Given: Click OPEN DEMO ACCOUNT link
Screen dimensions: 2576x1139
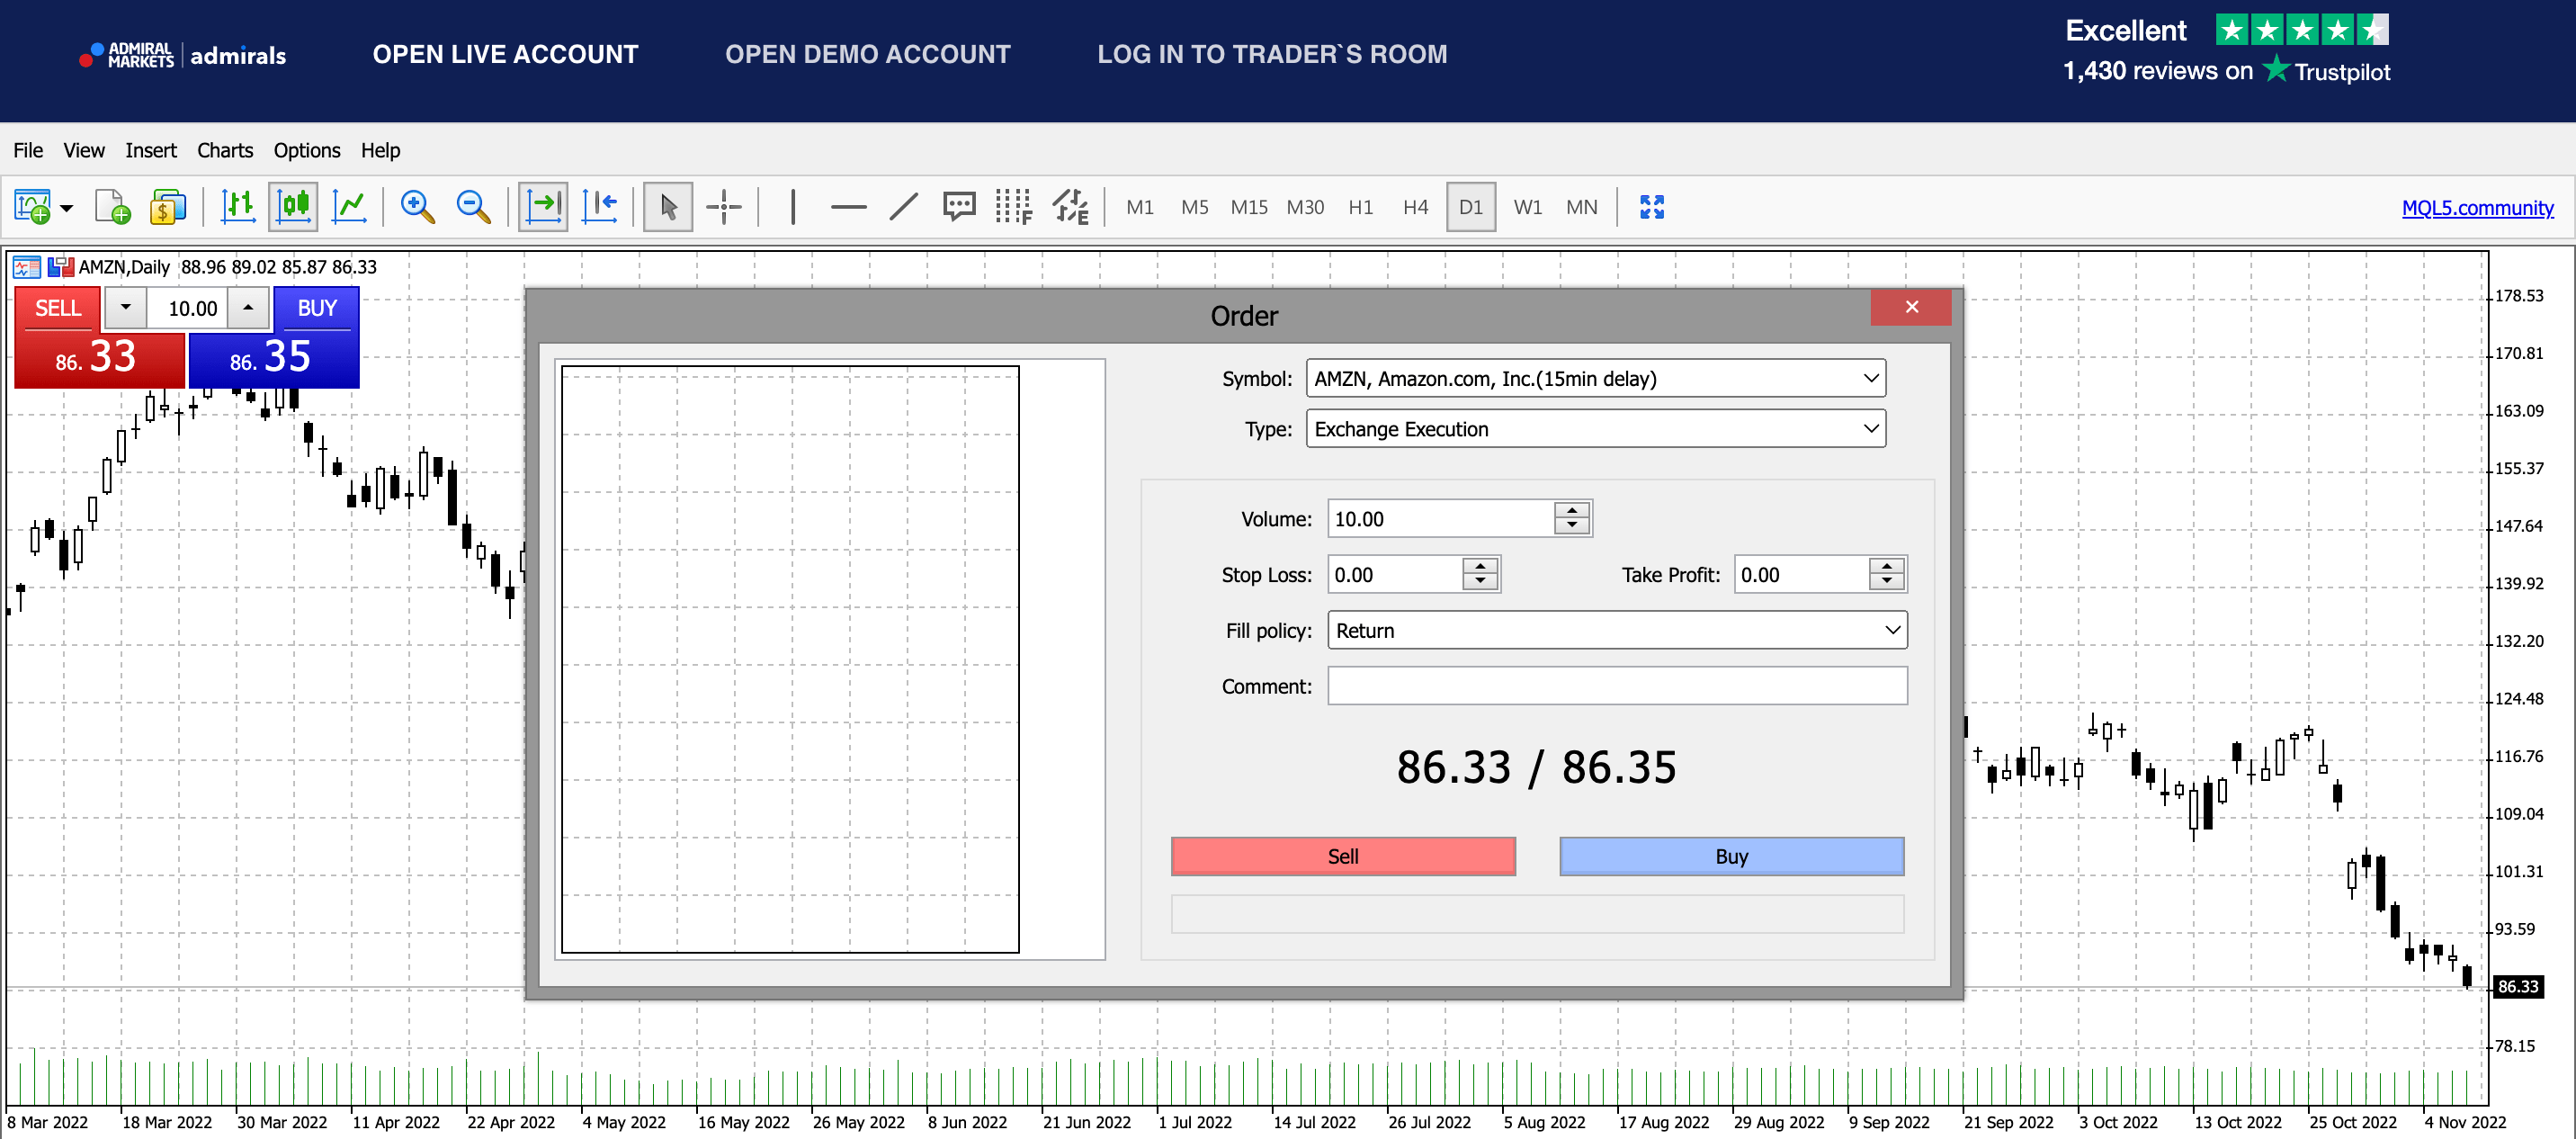Looking at the screenshot, I should tap(868, 54).
